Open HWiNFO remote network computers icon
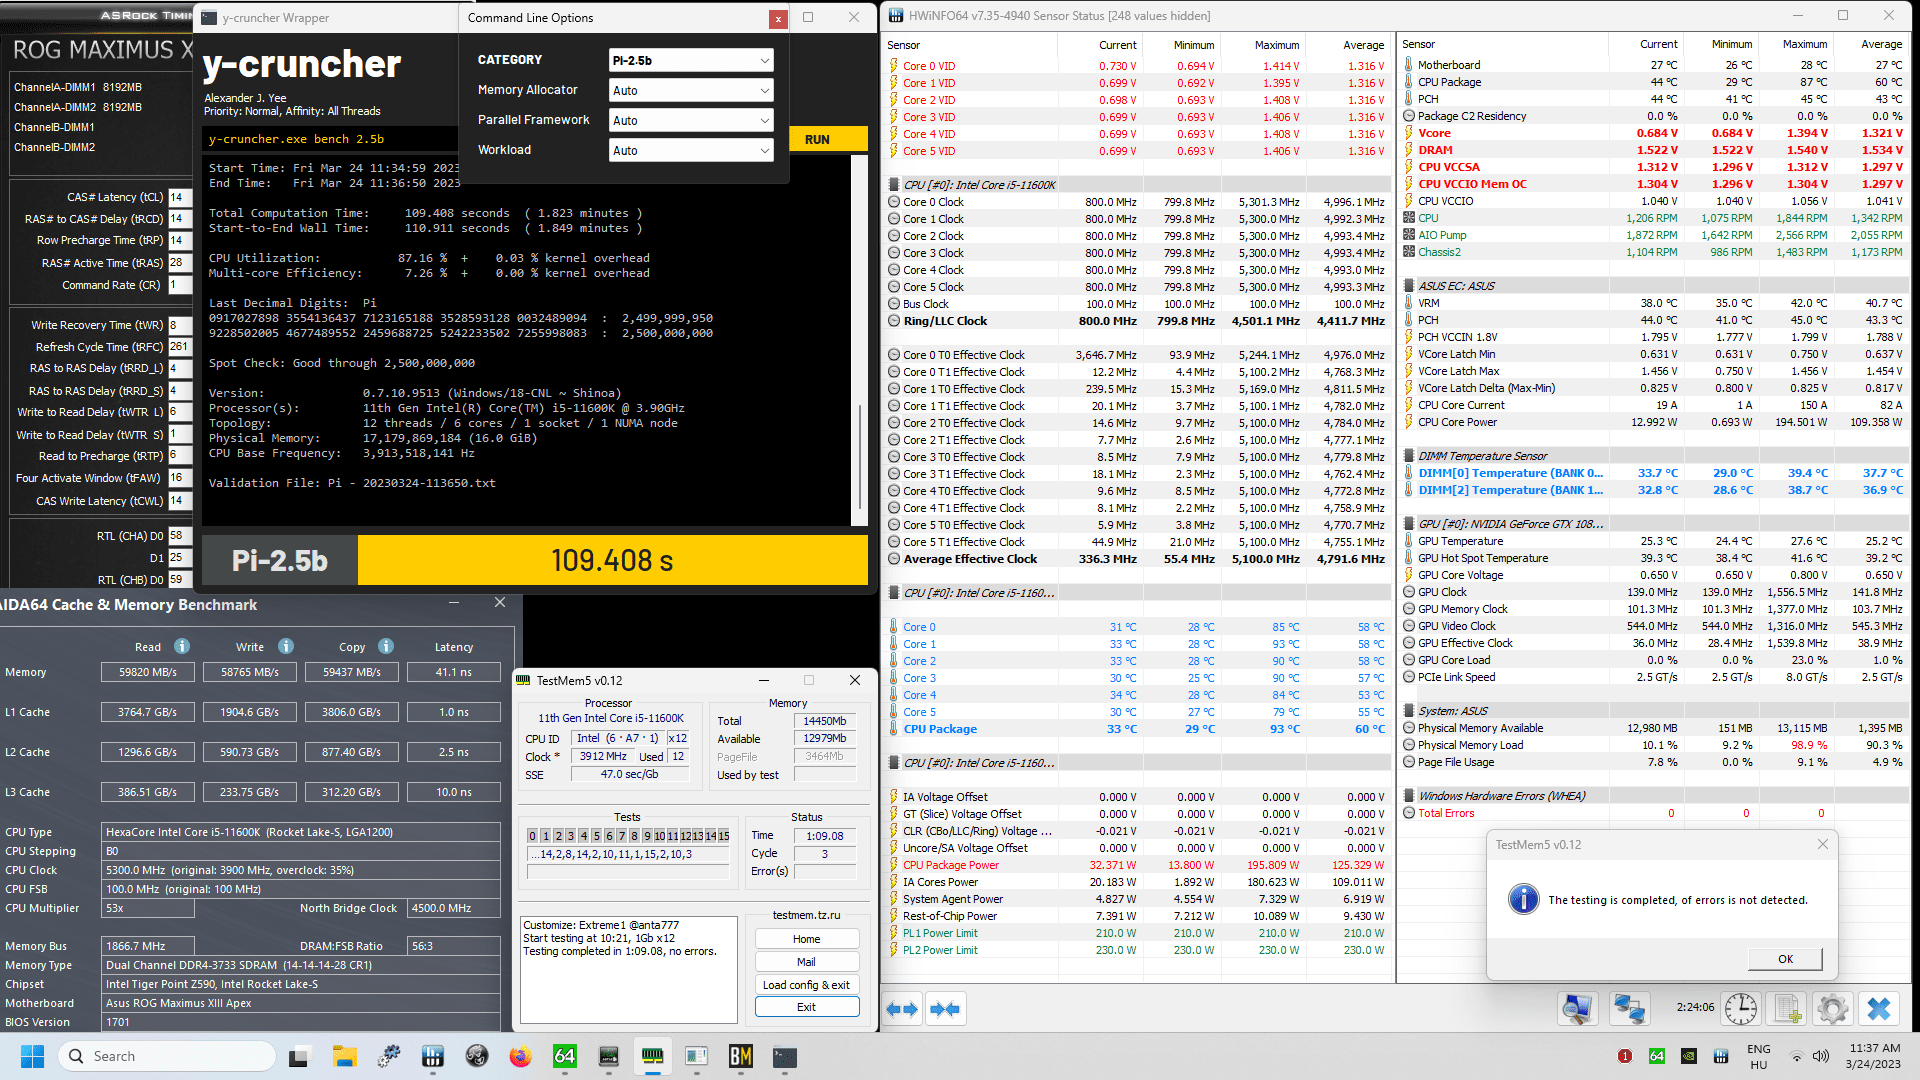Image resolution: width=1920 pixels, height=1080 pixels. click(x=1629, y=1009)
